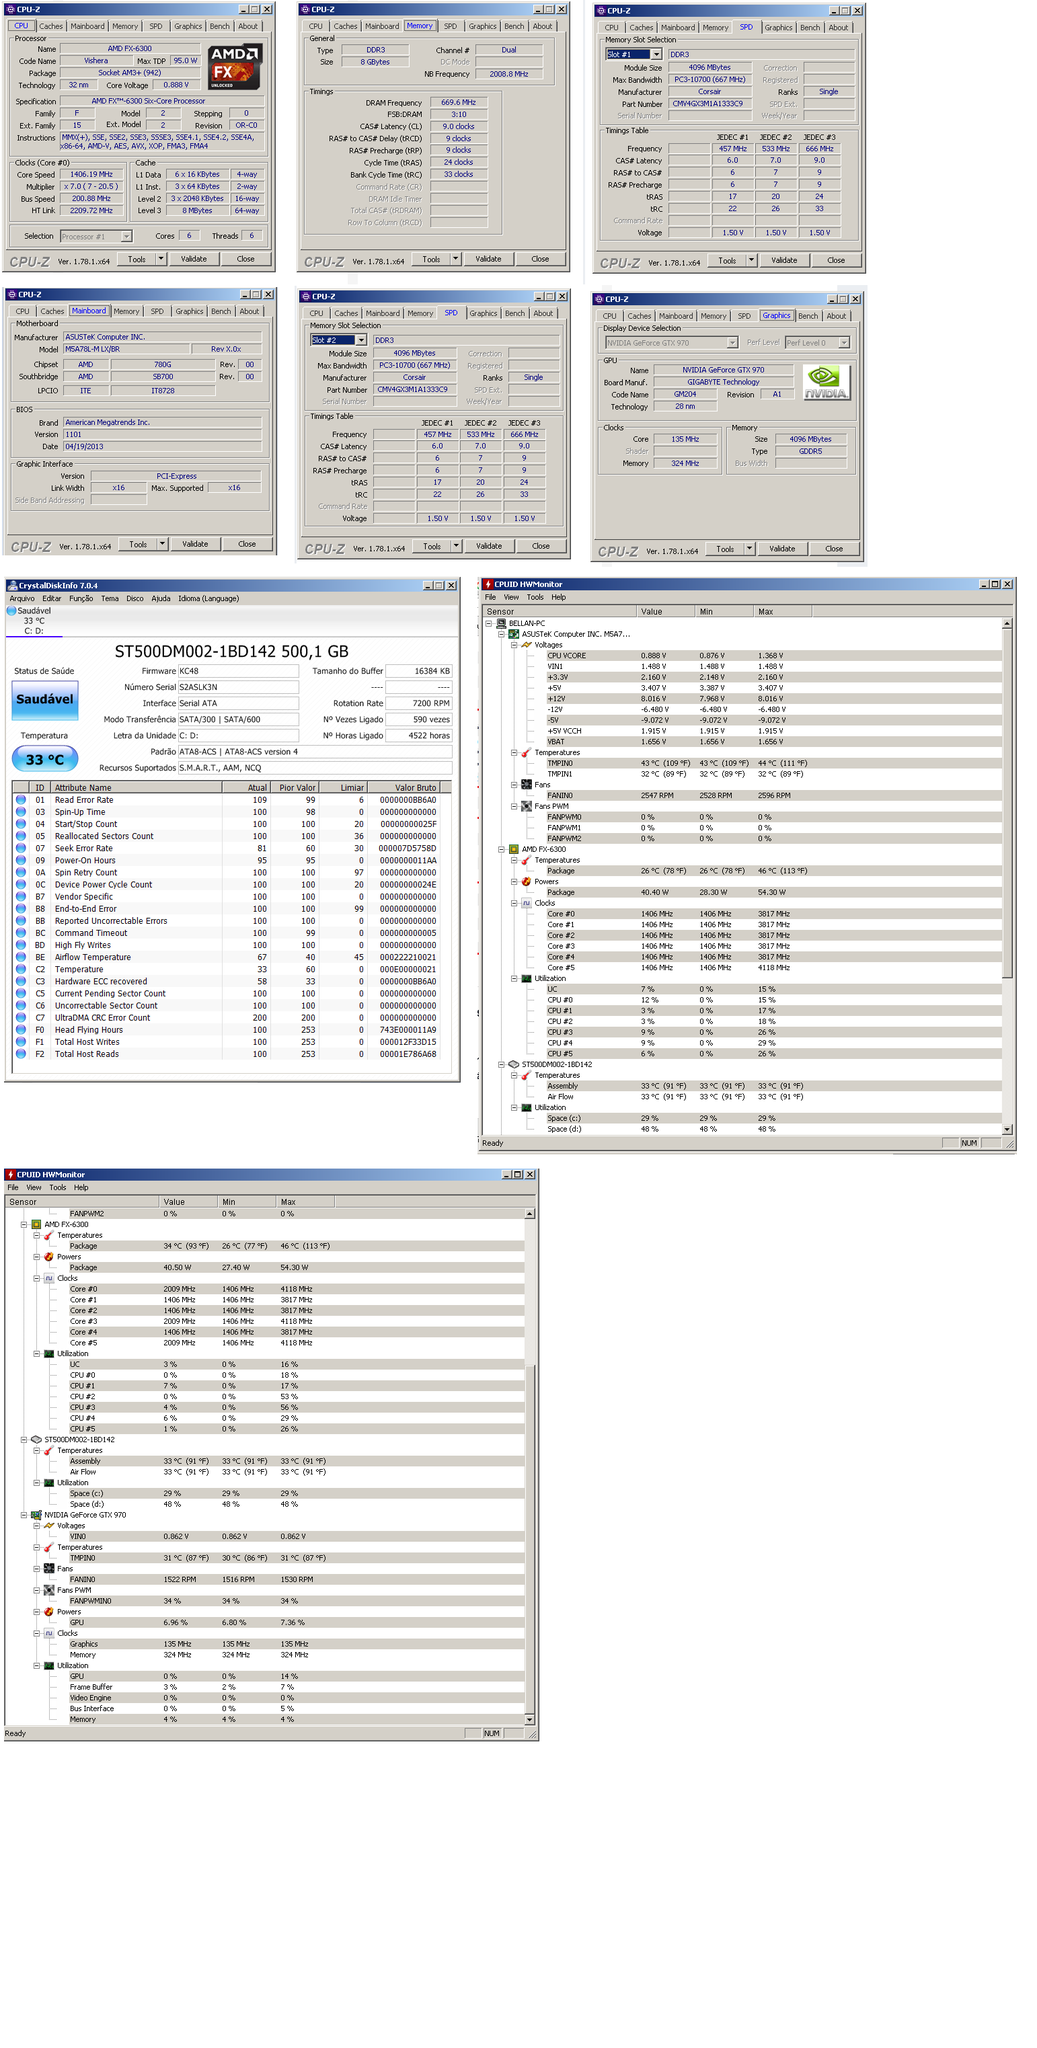This screenshot has width=1037, height=2048.
Task: Open the Arquivo menu in CrystalDiskInfo
Action: pyautogui.click(x=22, y=598)
